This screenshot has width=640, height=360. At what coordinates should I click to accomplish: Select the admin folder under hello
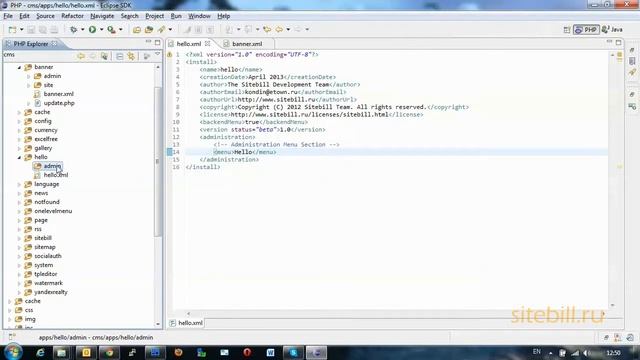pyautogui.click(x=52, y=166)
